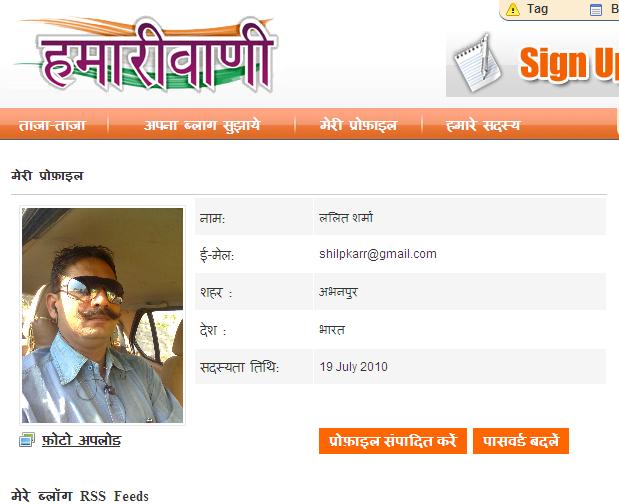The height and width of the screenshot is (504, 619).
Task: Open the ताज़ा-ताज़ा menu item
Action: click(x=52, y=125)
